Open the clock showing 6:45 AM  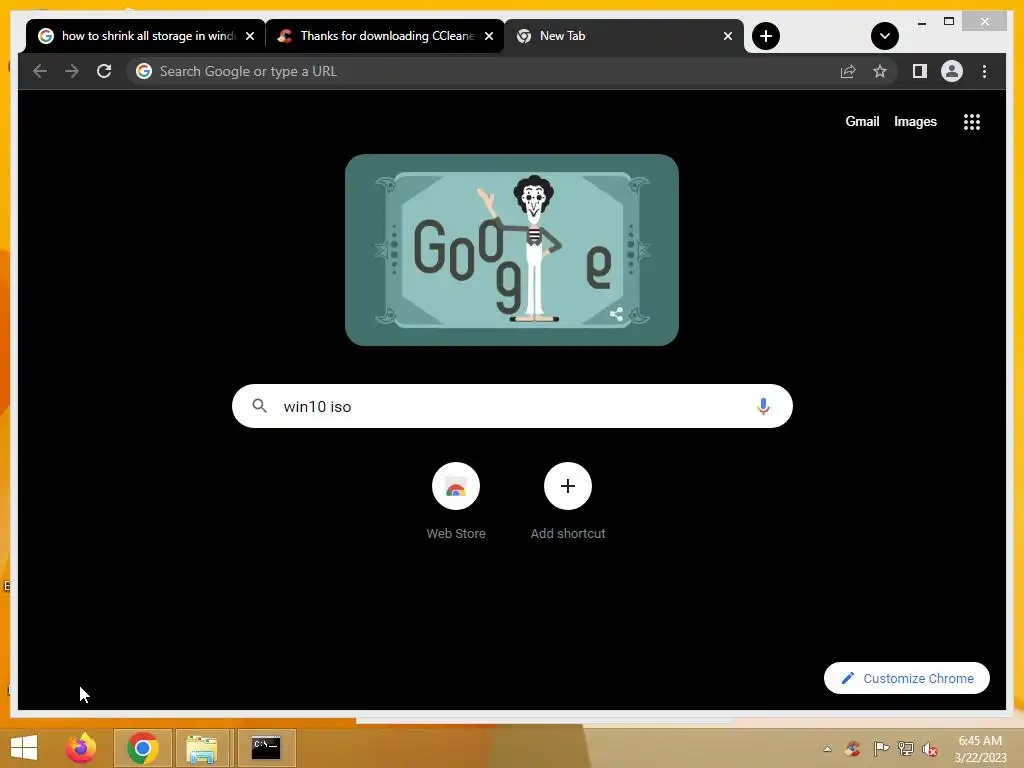(980, 749)
